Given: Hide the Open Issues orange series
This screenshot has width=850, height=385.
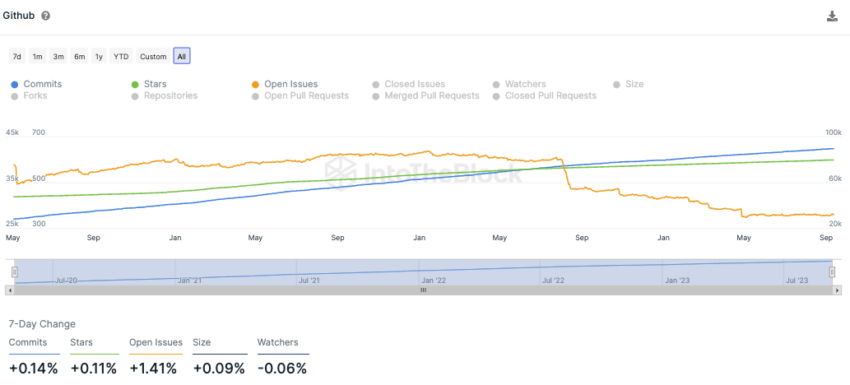Looking at the screenshot, I should 285,84.
